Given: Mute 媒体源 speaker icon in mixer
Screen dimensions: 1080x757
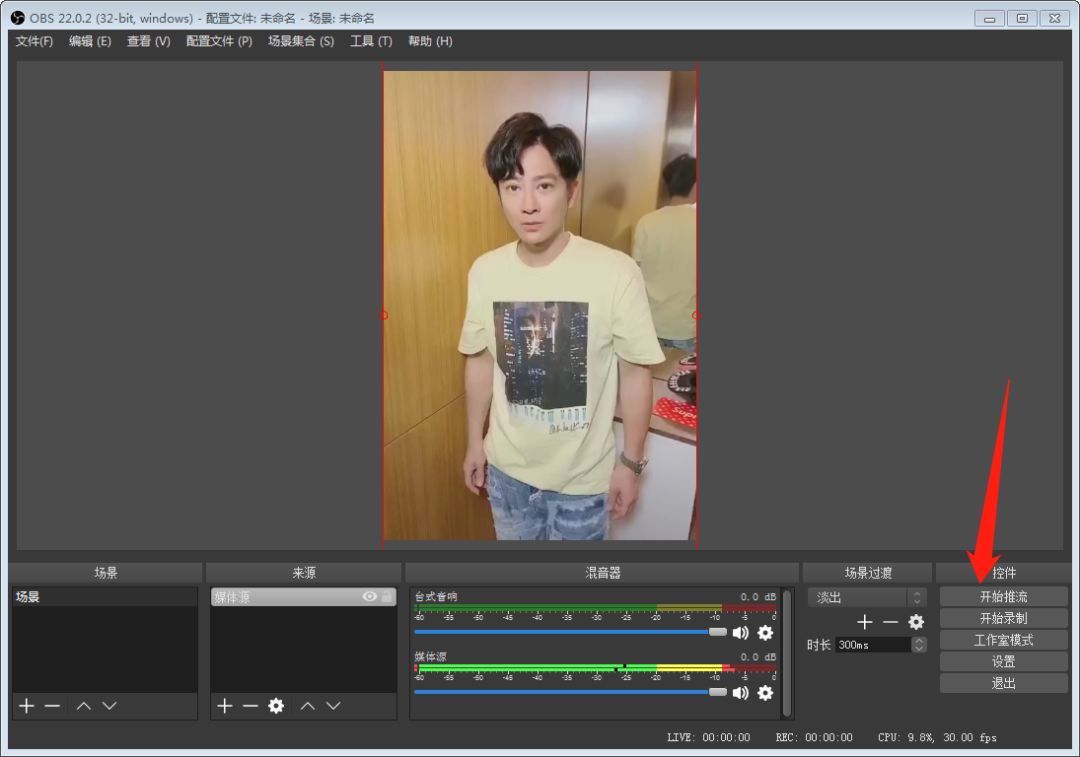Looking at the screenshot, I should click(x=740, y=693).
